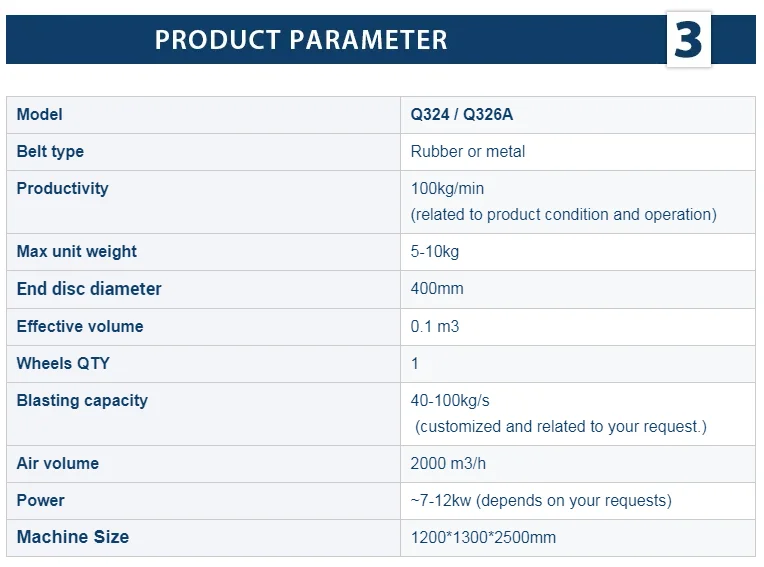Select the Belt type label cell
The width and height of the screenshot is (764, 567).
[50, 152]
